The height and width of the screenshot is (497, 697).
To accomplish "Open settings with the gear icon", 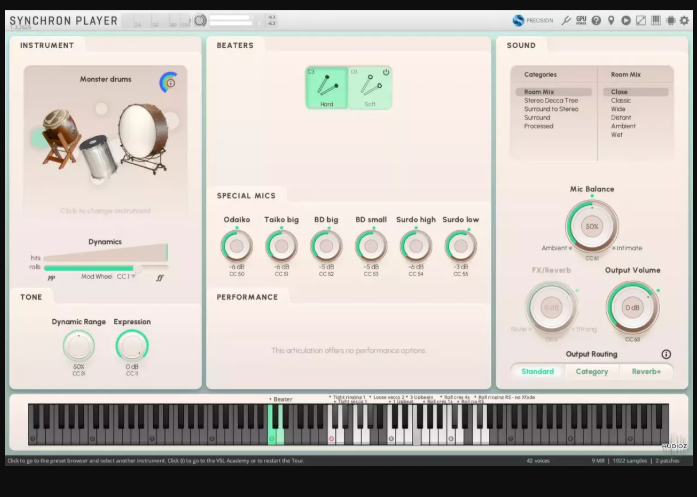I will coord(685,20).
